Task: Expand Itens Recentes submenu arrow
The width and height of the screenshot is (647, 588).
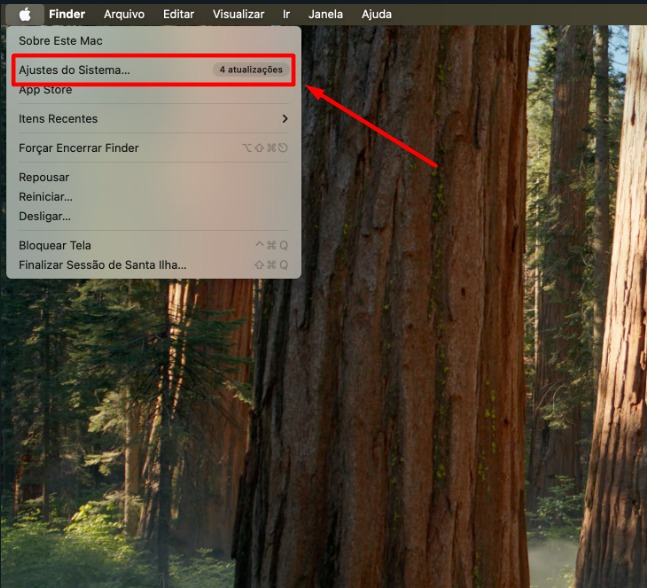Action: coord(284,119)
